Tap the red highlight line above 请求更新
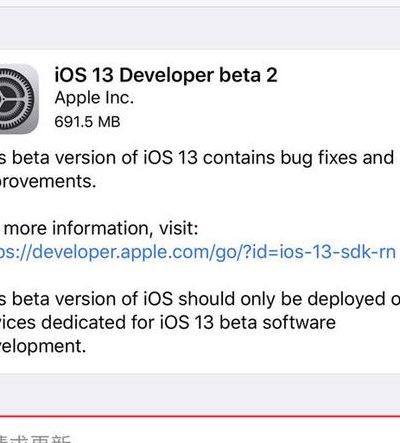 click(x=200, y=416)
